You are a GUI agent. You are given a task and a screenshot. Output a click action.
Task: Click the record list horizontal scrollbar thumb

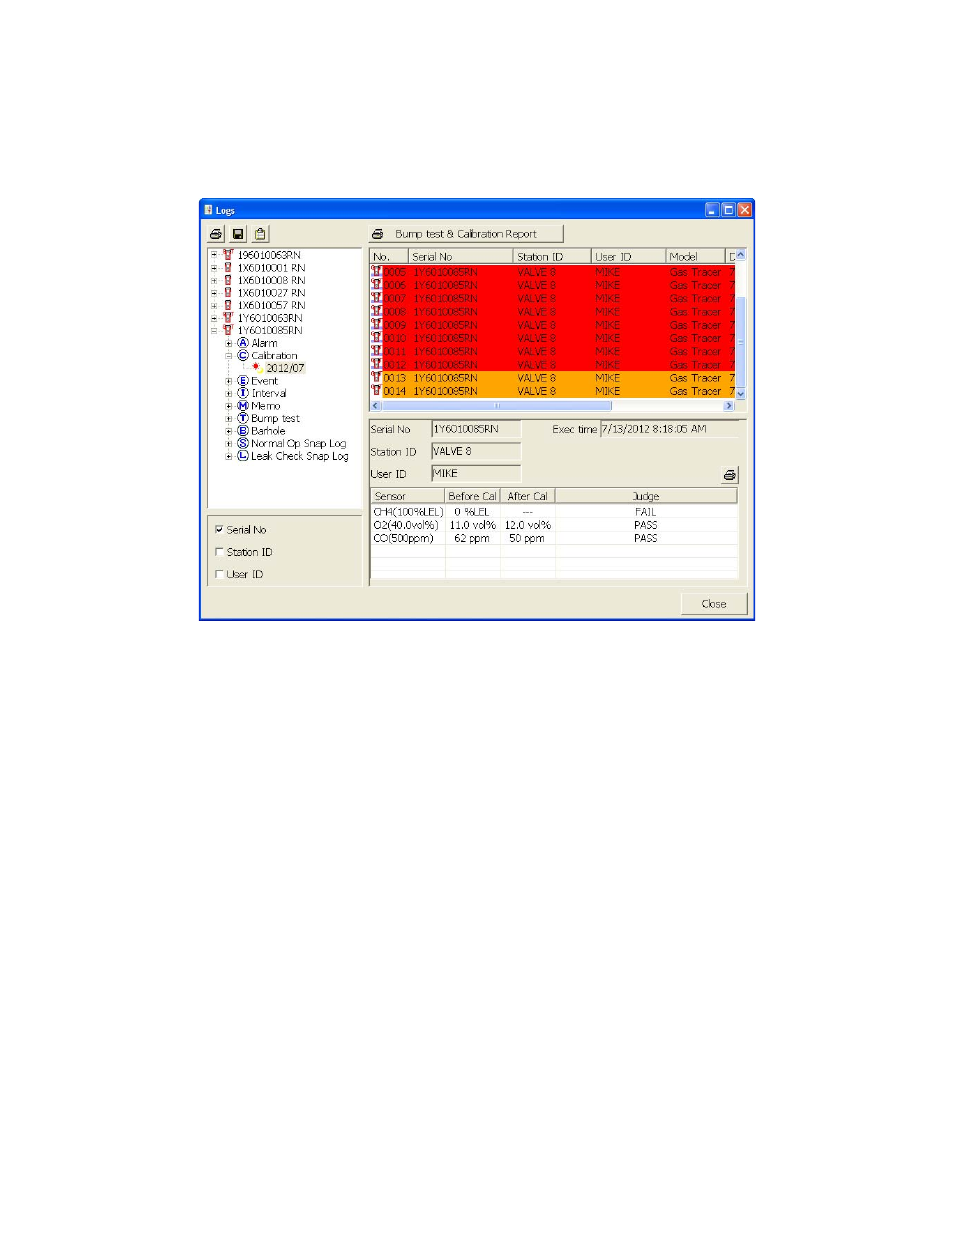point(496,406)
